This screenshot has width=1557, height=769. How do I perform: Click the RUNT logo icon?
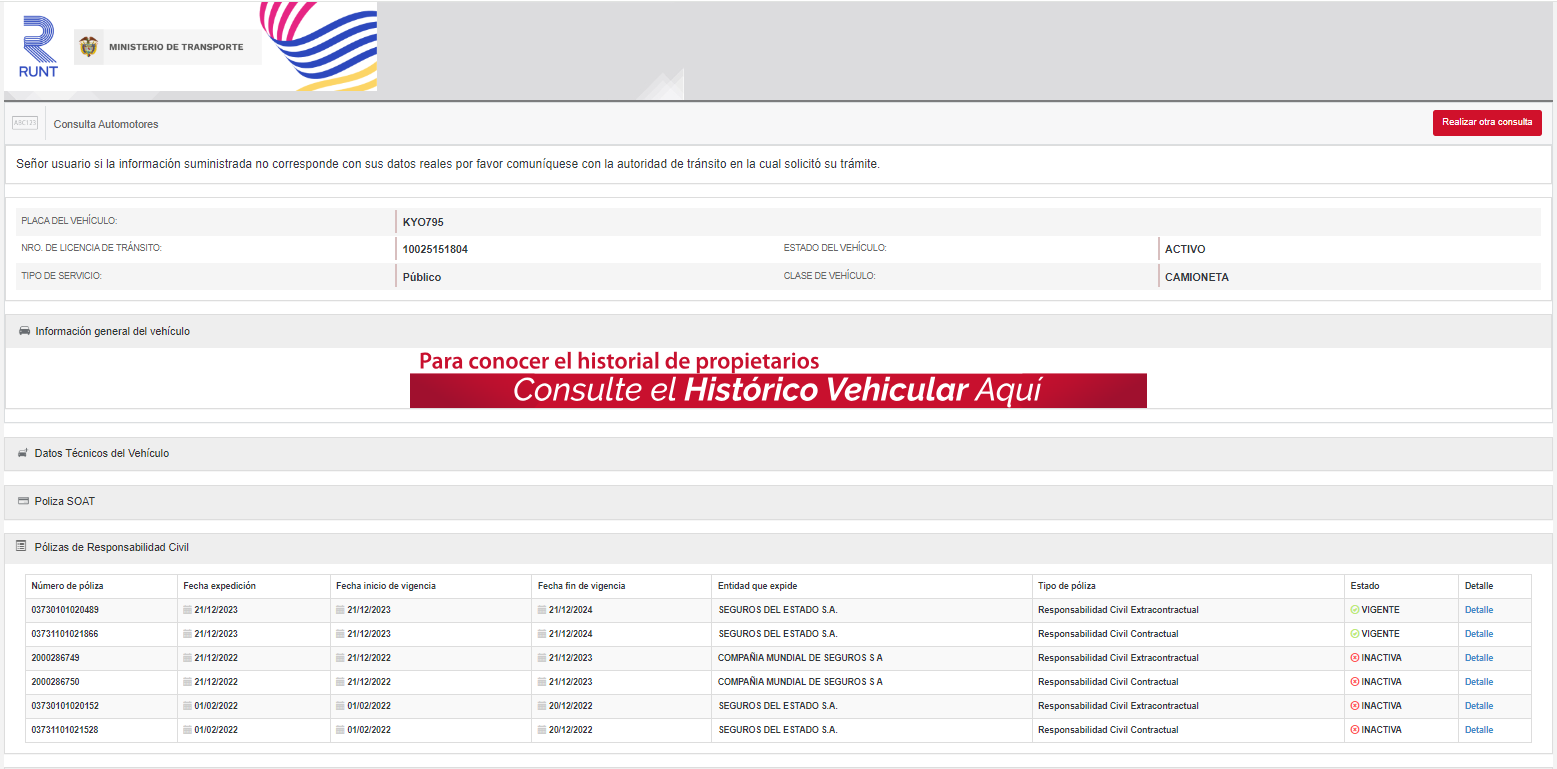pos(39,46)
